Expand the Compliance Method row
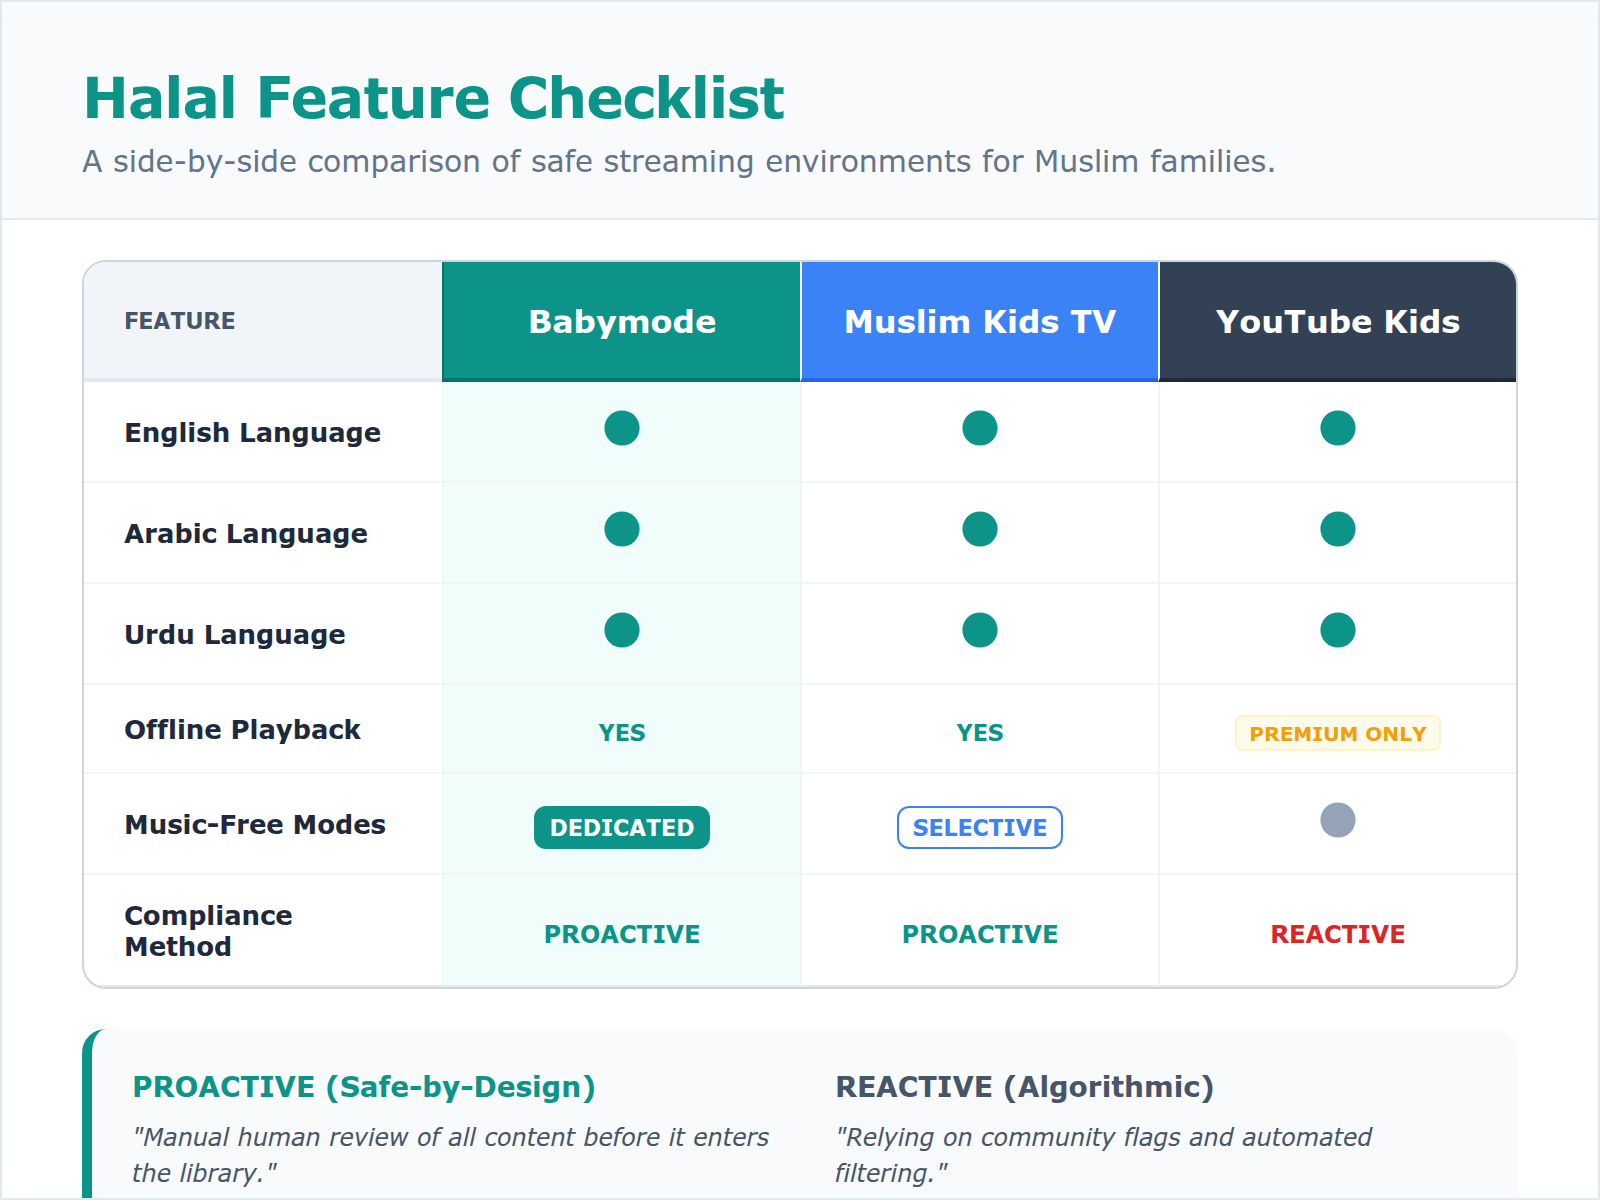This screenshot has width=1600, height=1200. [207, 930]
